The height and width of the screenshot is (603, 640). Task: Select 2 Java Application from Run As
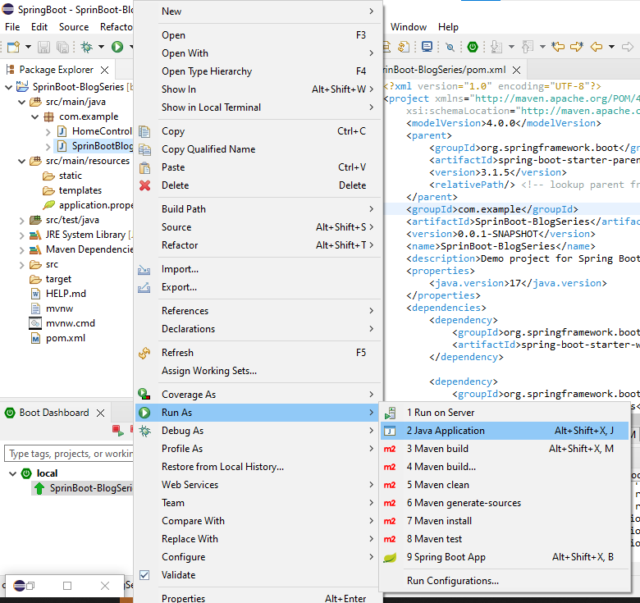504,431
